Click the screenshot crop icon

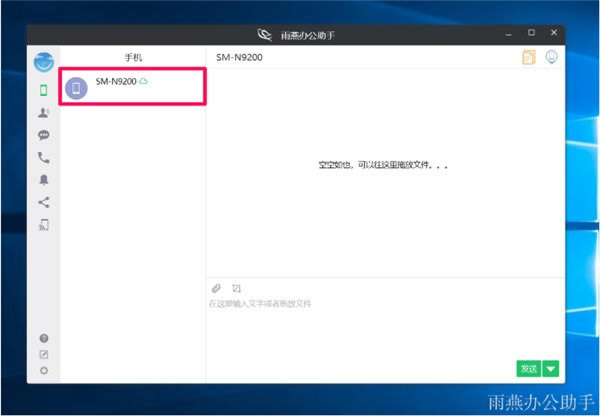click(236, 288)
